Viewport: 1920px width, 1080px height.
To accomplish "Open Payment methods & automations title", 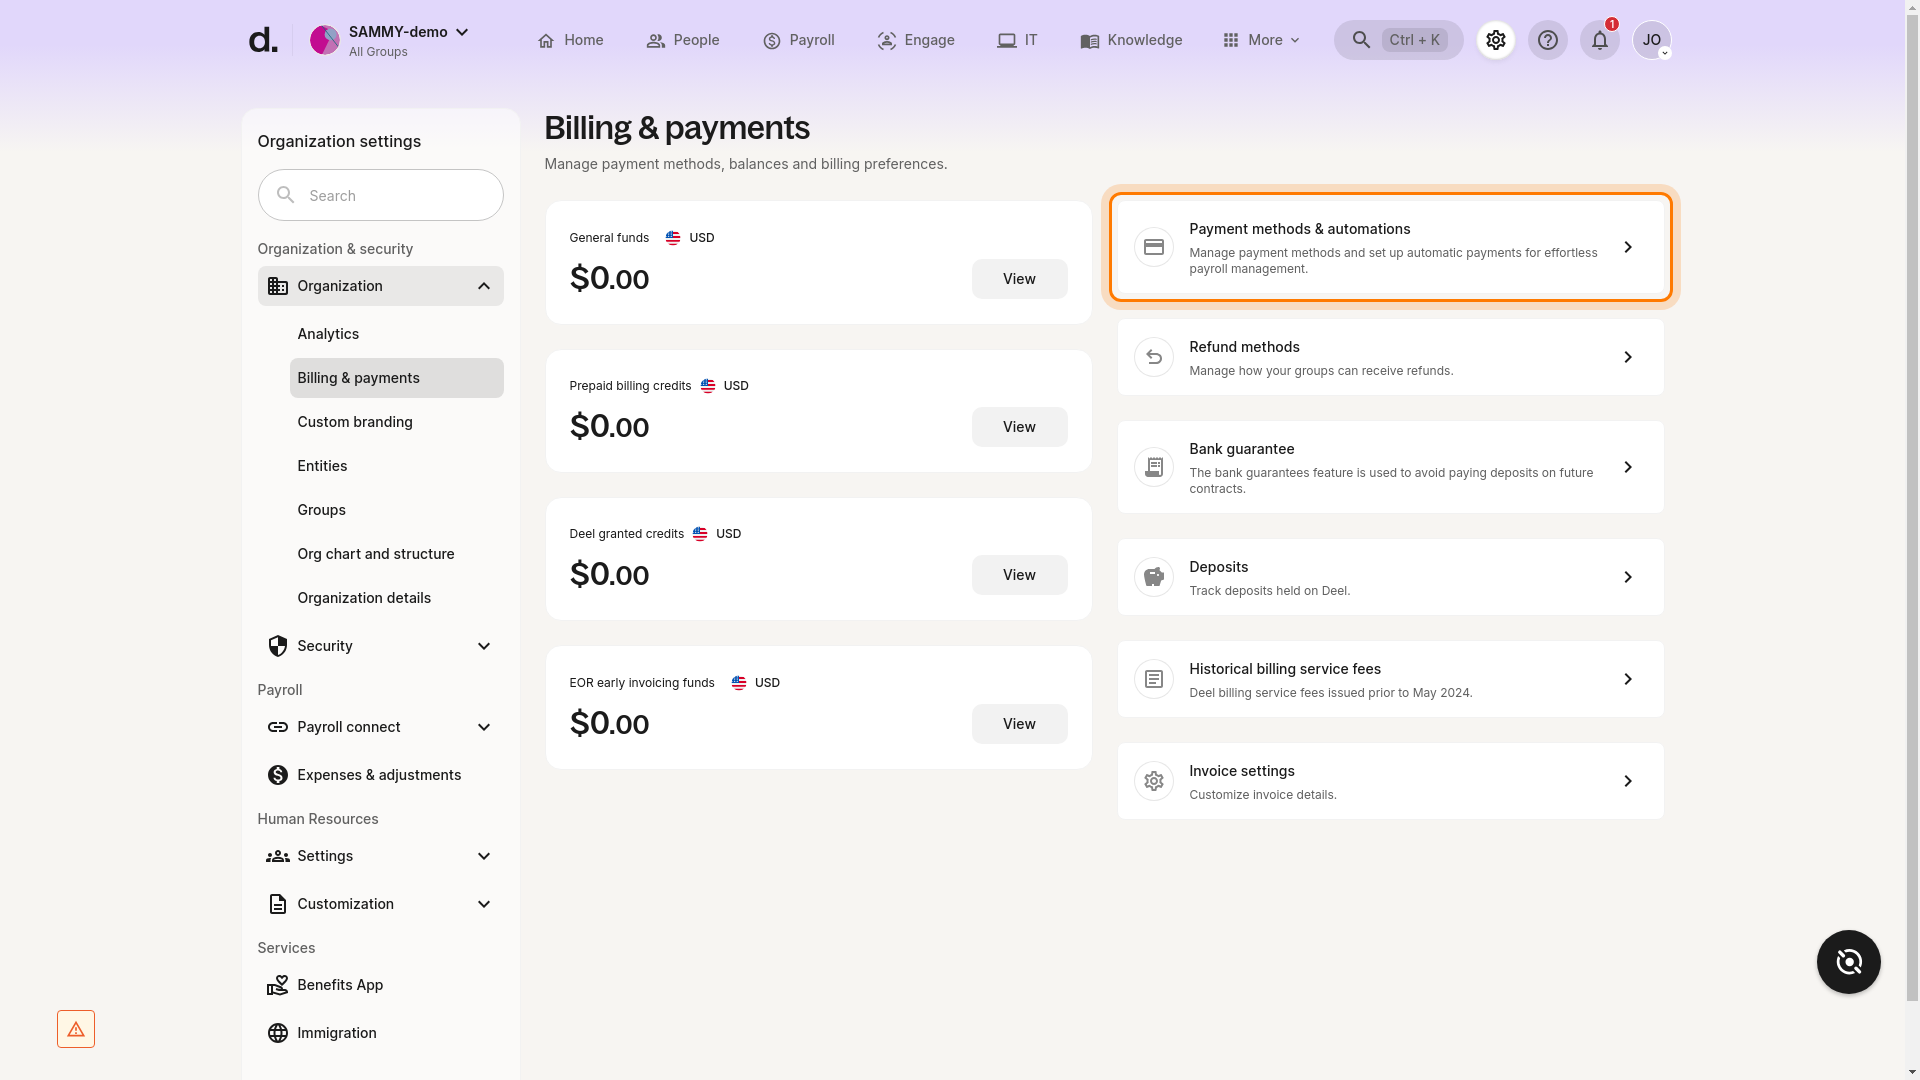I will 1300,229.
